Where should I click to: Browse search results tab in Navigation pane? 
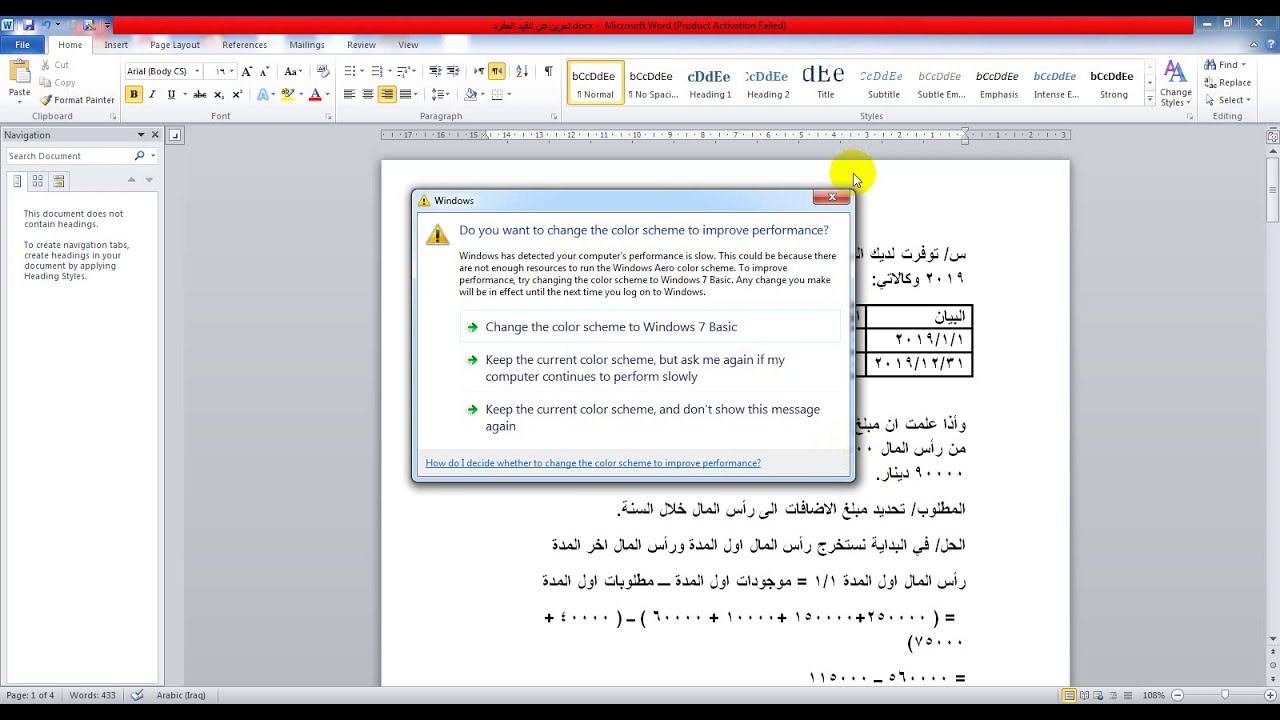[x=59, y=180]
